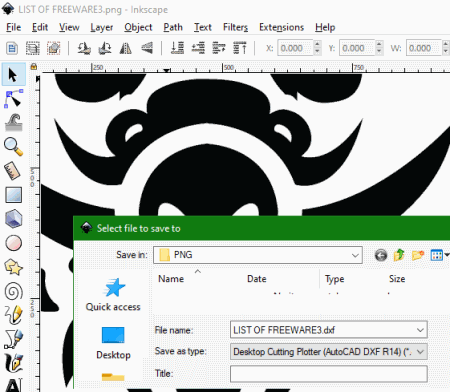Sort files by Size column header

[x=397, y=279]
